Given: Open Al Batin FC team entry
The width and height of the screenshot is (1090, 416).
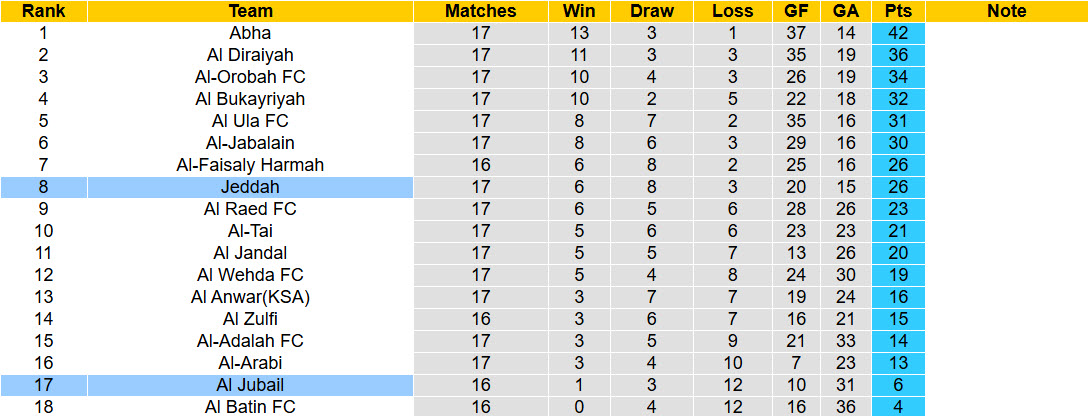Looking at the screenshot, I should pyautogui.click(x=250, y=406).
